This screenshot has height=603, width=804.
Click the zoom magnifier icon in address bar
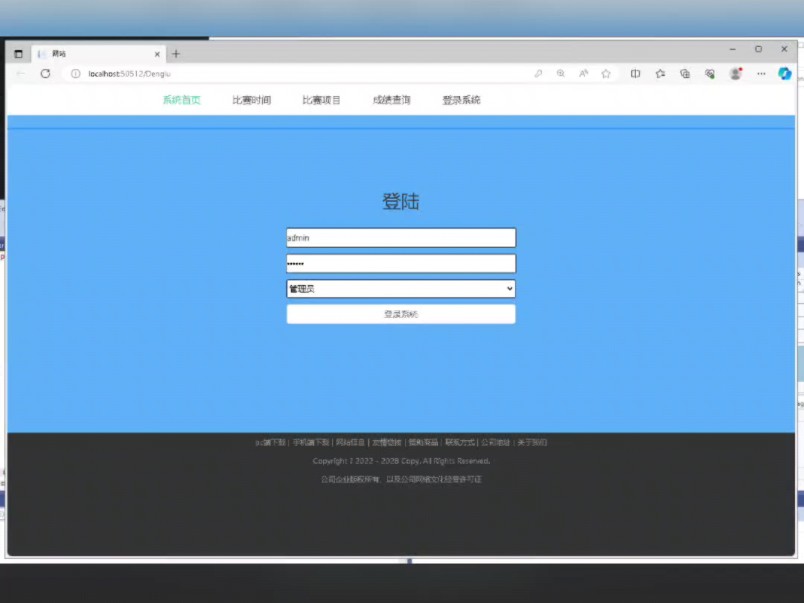[560, 74]
